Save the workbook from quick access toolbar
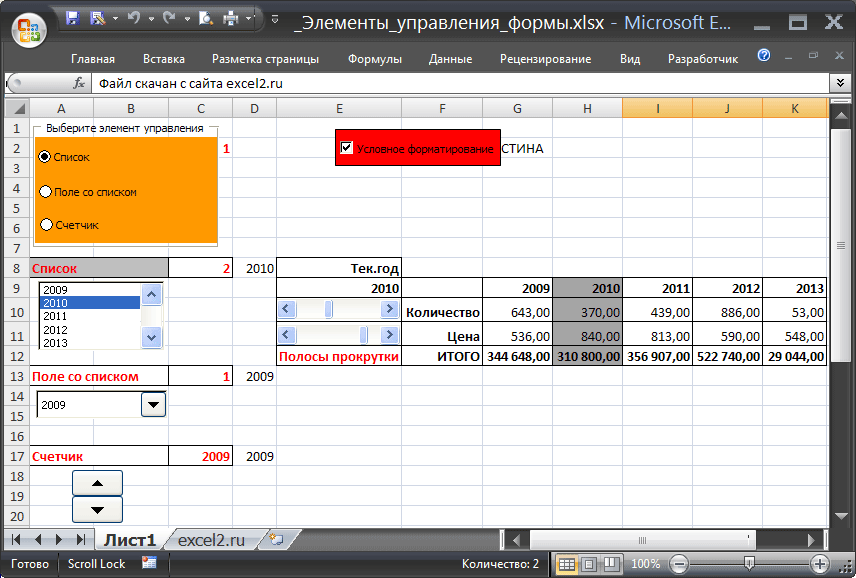 tap(73, 18)
